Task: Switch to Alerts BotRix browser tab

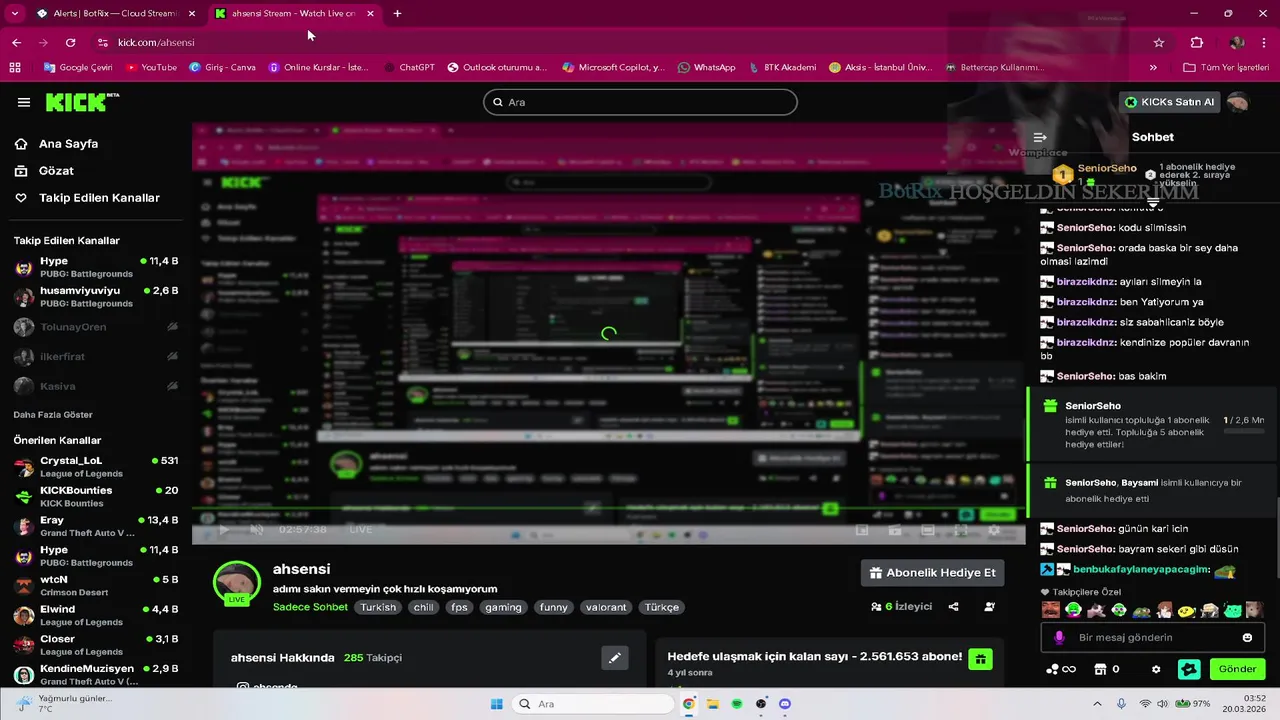Action: coord(115,14)
